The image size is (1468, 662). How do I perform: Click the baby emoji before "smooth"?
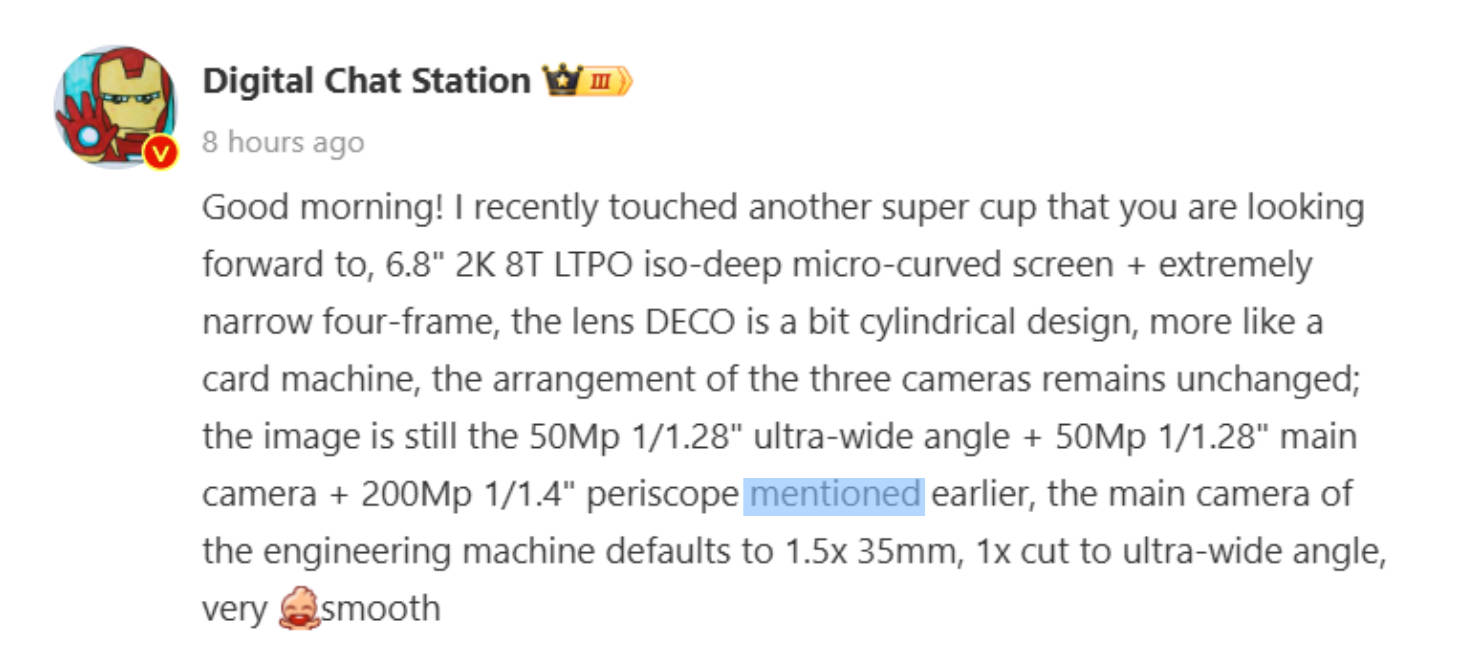[298, 608]
